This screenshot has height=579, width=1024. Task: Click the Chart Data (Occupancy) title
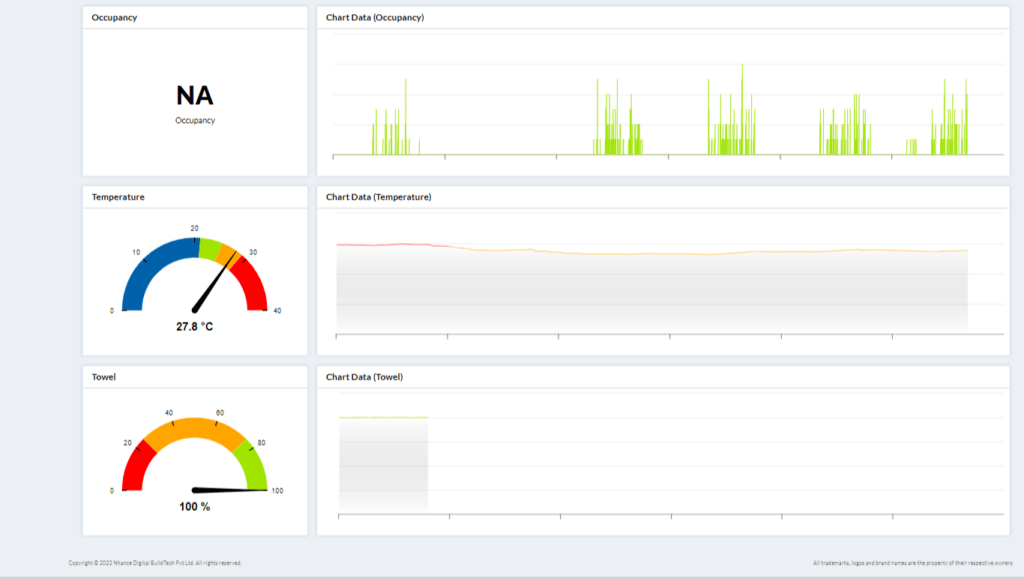click(x=374, y=17)
